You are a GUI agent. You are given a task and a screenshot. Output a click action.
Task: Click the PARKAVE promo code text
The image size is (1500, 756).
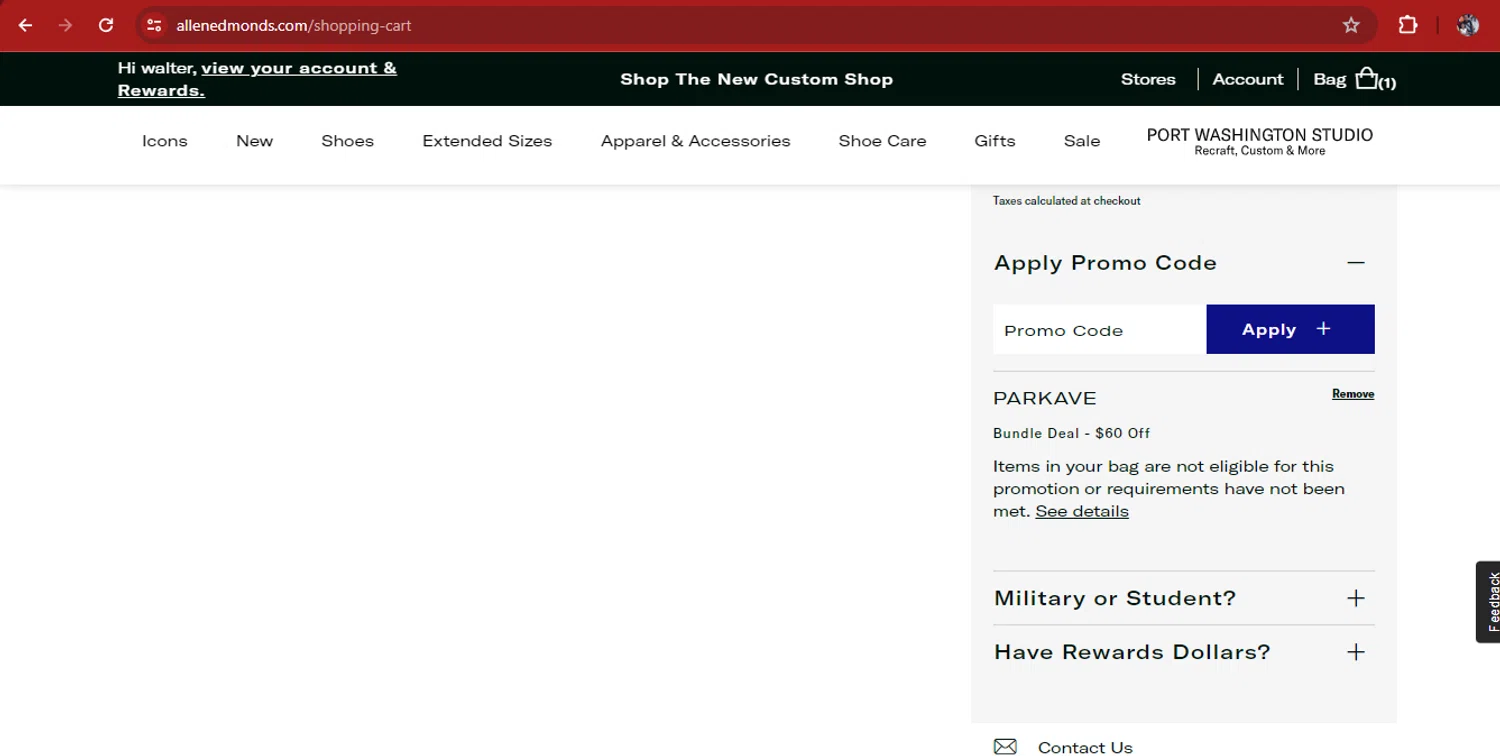click(x=1045, y=398)
